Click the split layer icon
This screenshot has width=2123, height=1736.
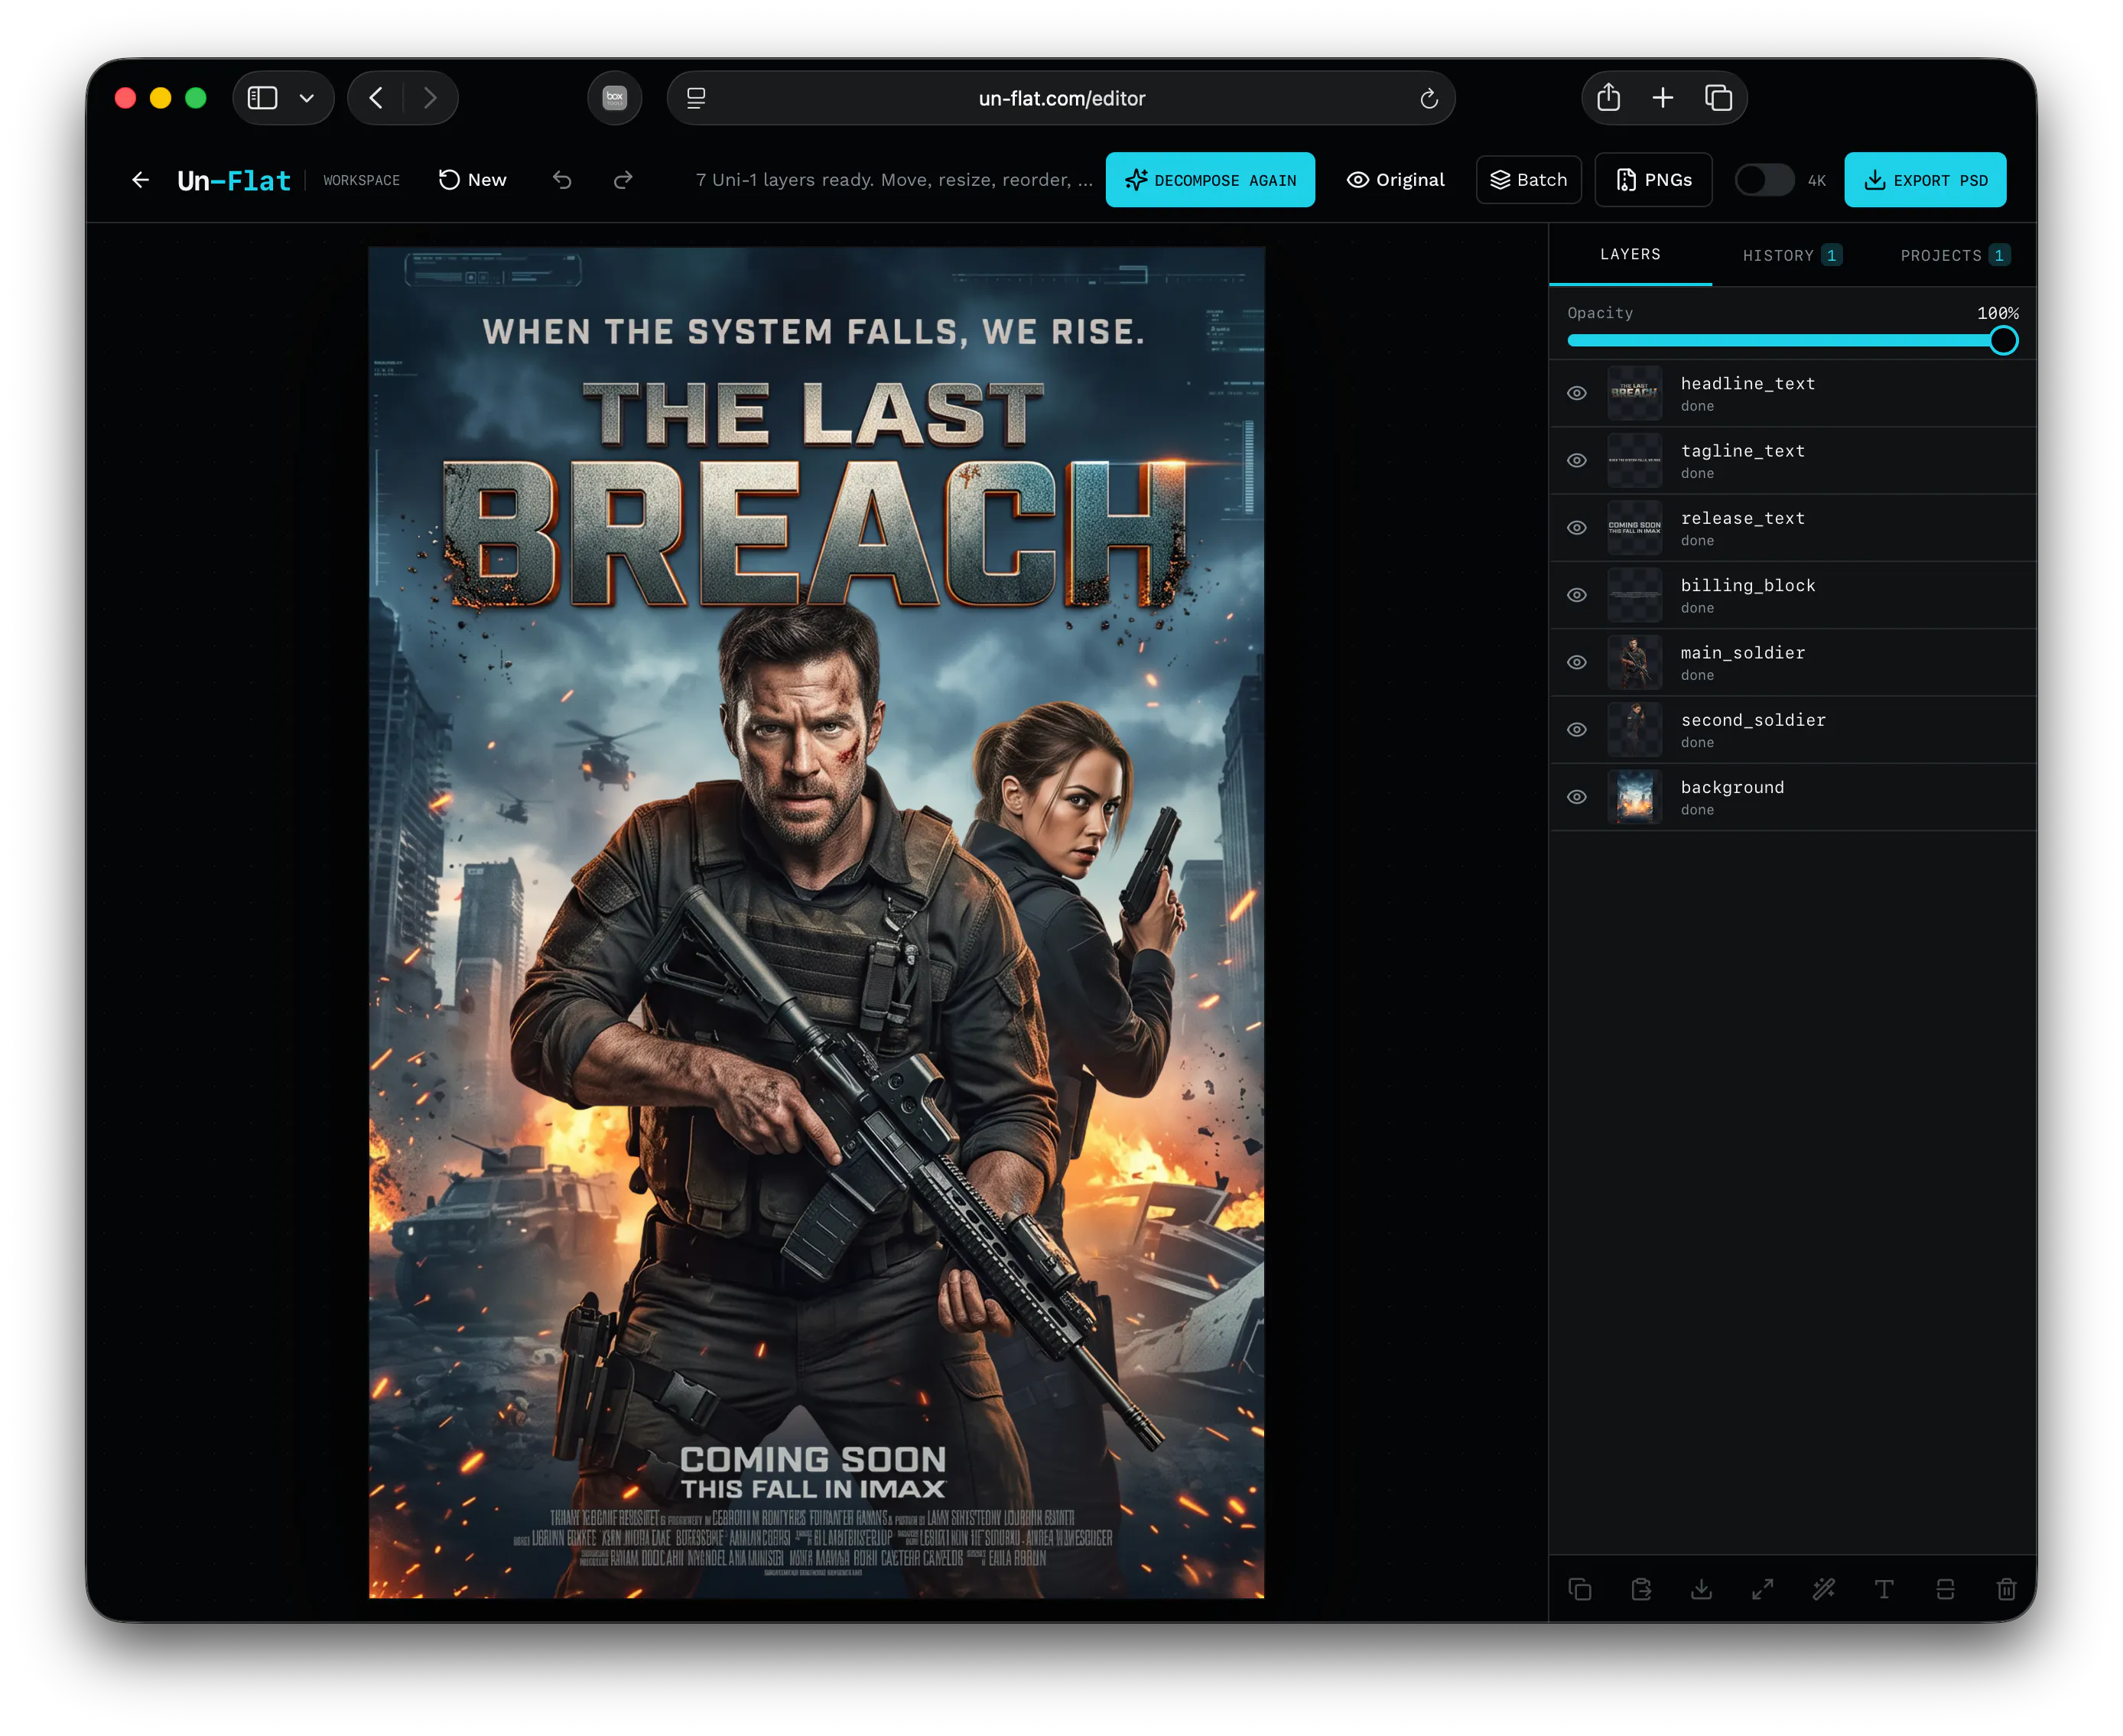click(x=1945, y=1589)
